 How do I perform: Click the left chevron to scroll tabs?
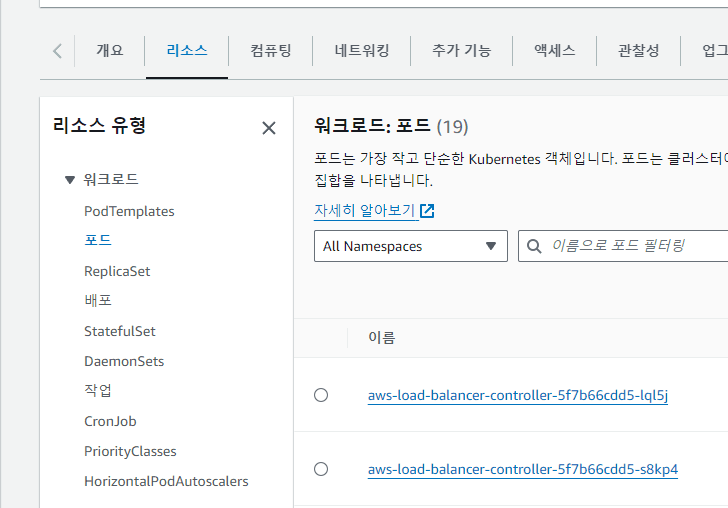click(x=57, y=51)
